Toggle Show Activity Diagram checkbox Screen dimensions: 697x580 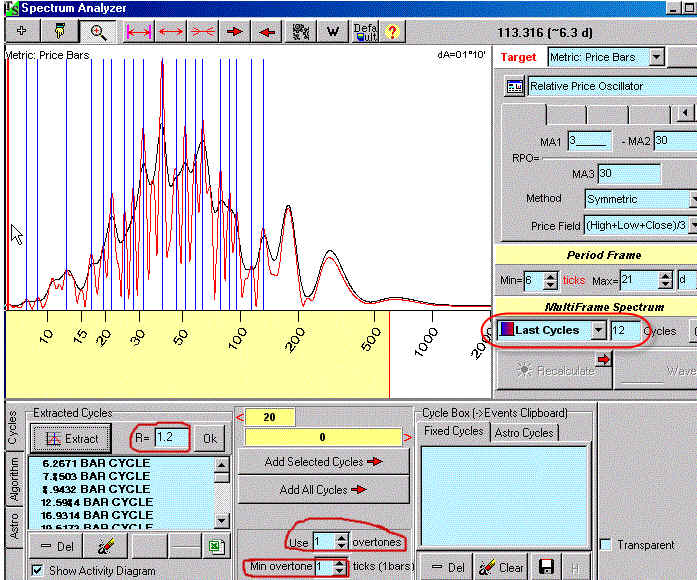[x=37, y=571]
